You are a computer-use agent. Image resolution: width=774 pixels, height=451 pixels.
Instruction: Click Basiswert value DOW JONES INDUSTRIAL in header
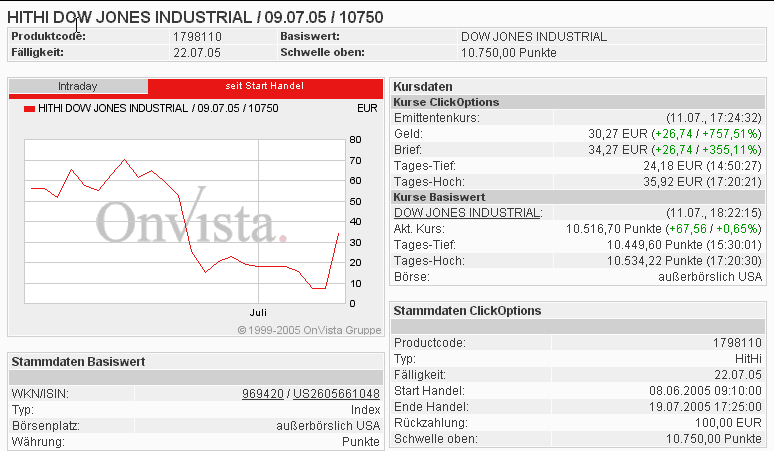[x=534, y=37]
